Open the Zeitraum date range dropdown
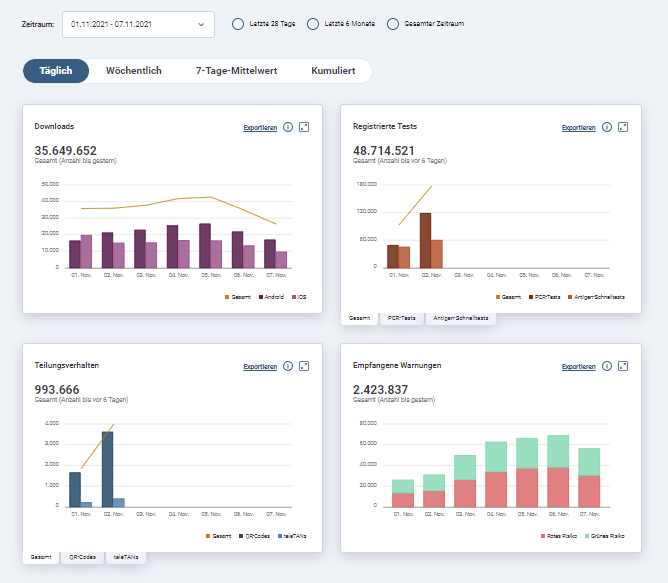This screenshot has width=668, height=583. (x=138, y=24)
